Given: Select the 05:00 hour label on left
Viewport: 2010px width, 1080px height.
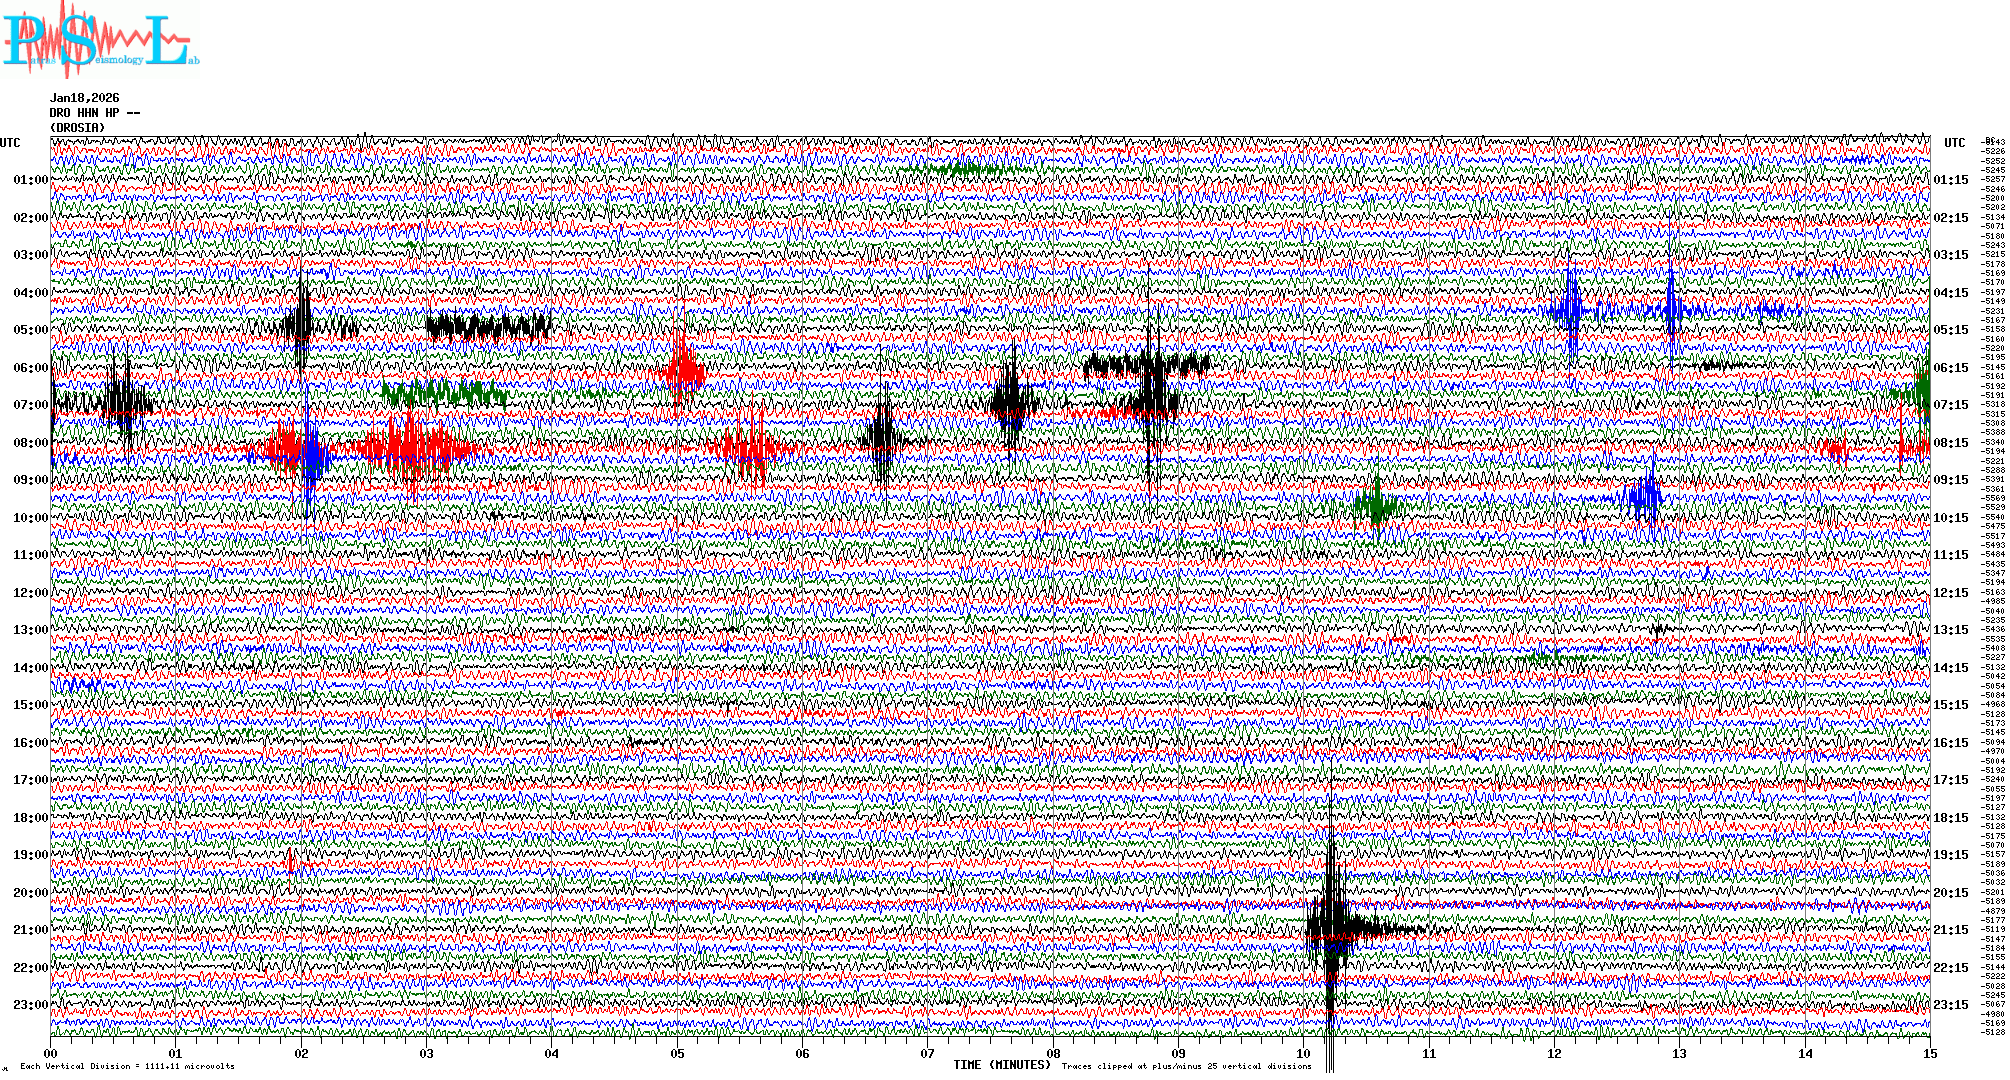Looking at the screenshot, I should pos(30,330).
